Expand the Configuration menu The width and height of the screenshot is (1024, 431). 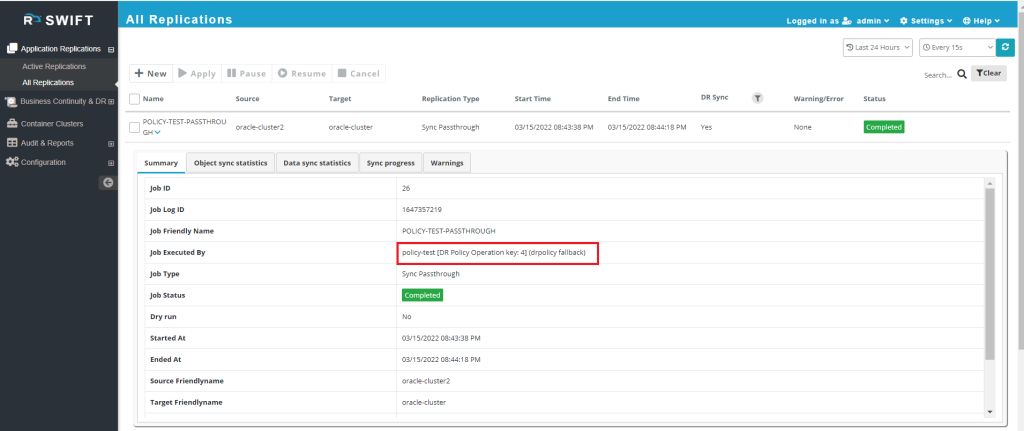(110, 163)
